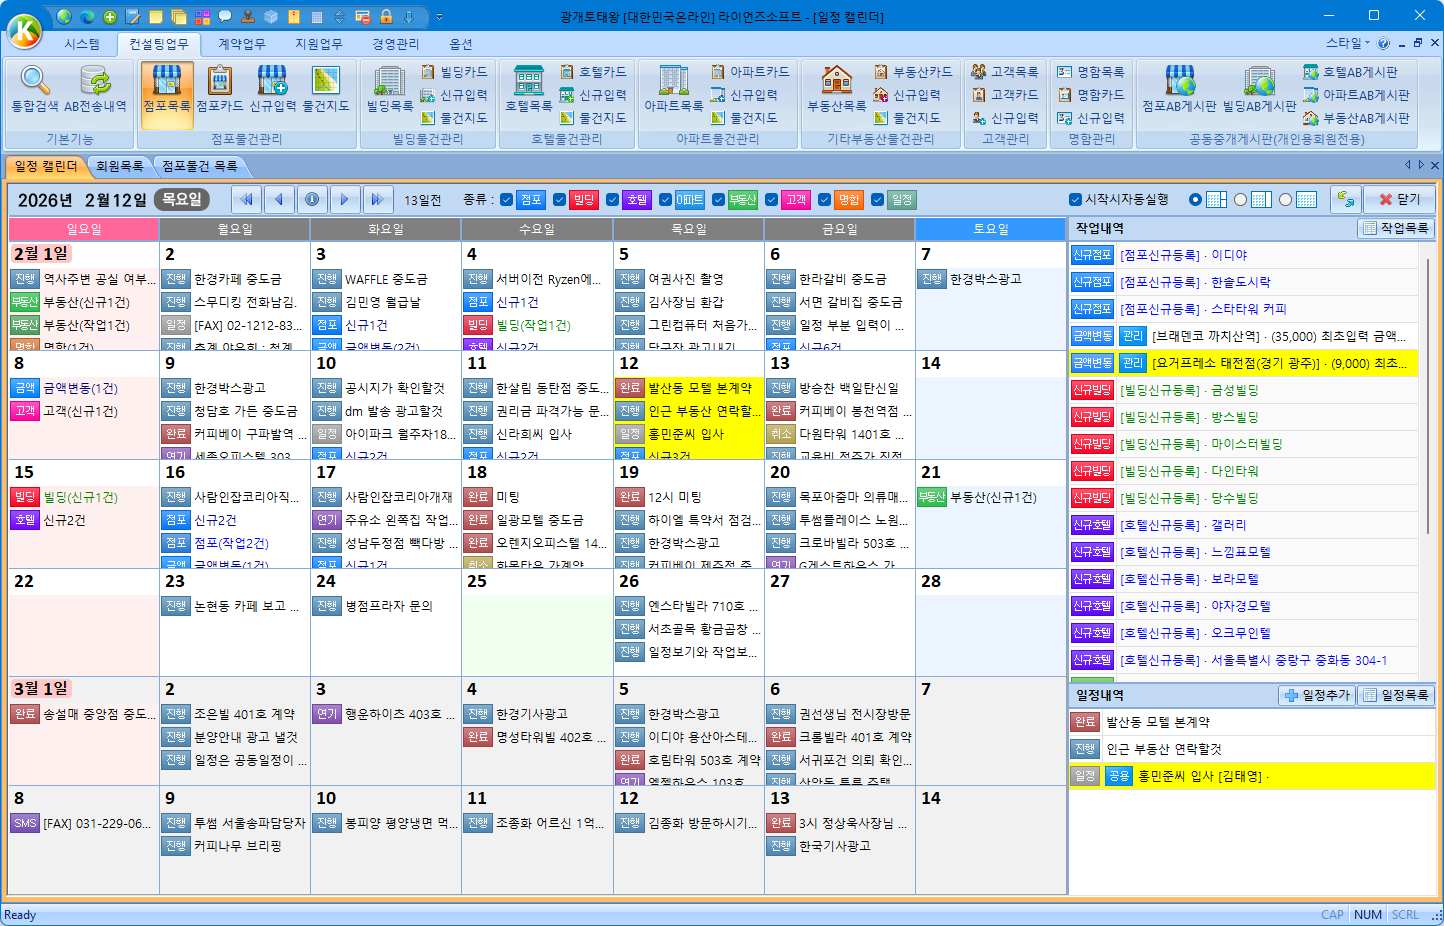Go to next month with the forward arrow

pos(344,199)
